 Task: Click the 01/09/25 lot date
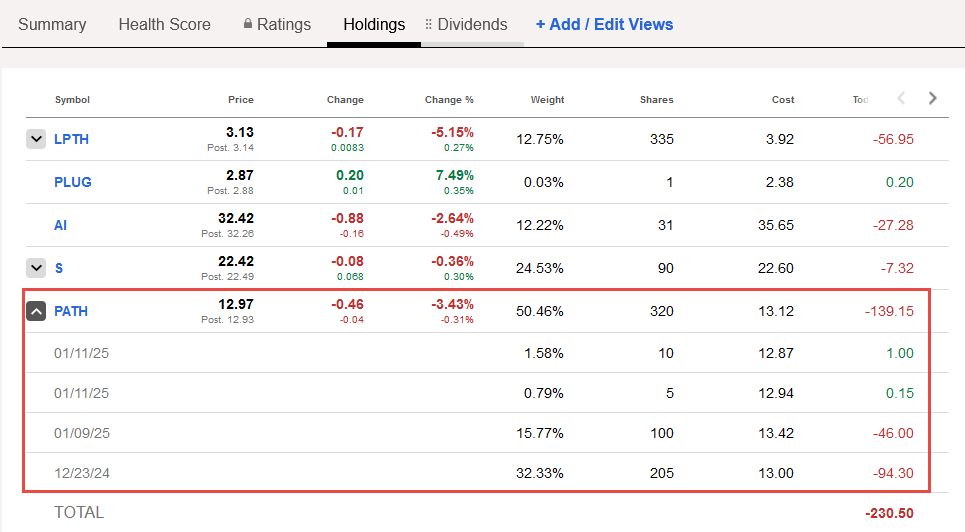coord(82,433)
